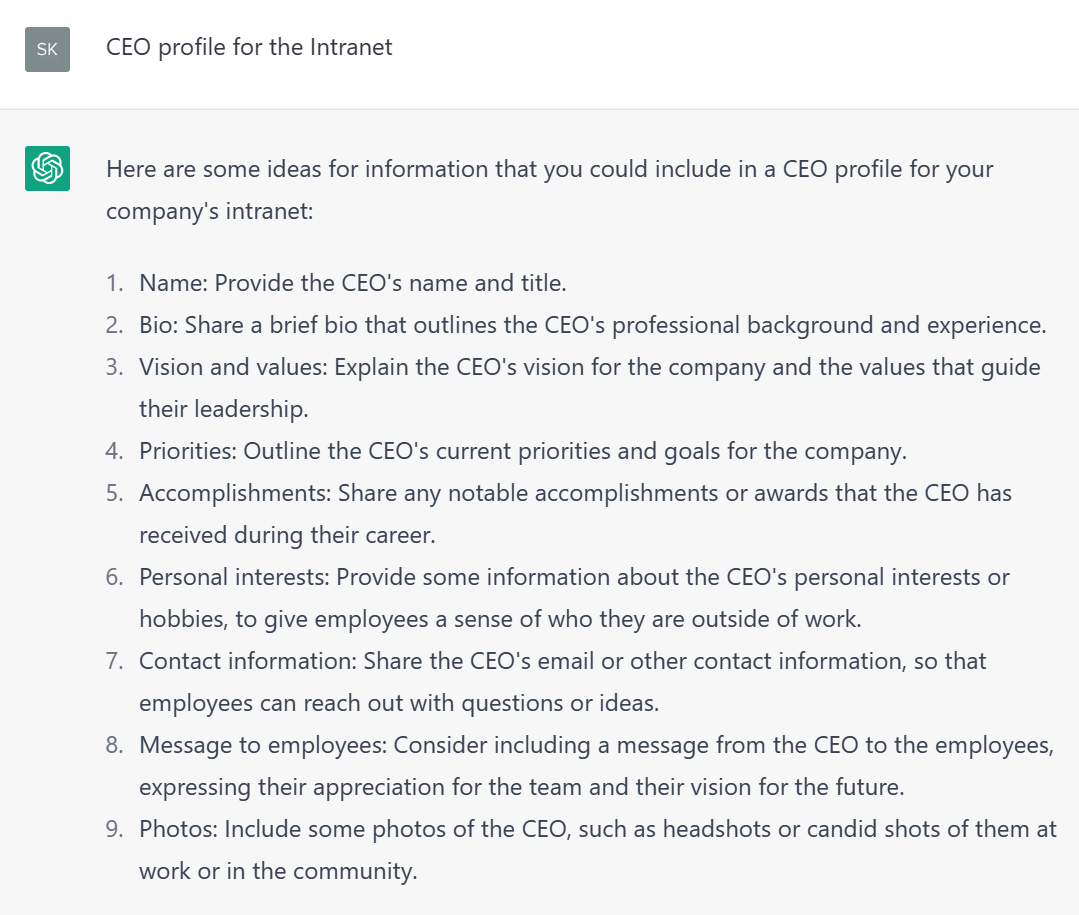Click the "Photos" list item text
The width and height of the screenshot is (1079, 915).
click(x=597, y=829)
